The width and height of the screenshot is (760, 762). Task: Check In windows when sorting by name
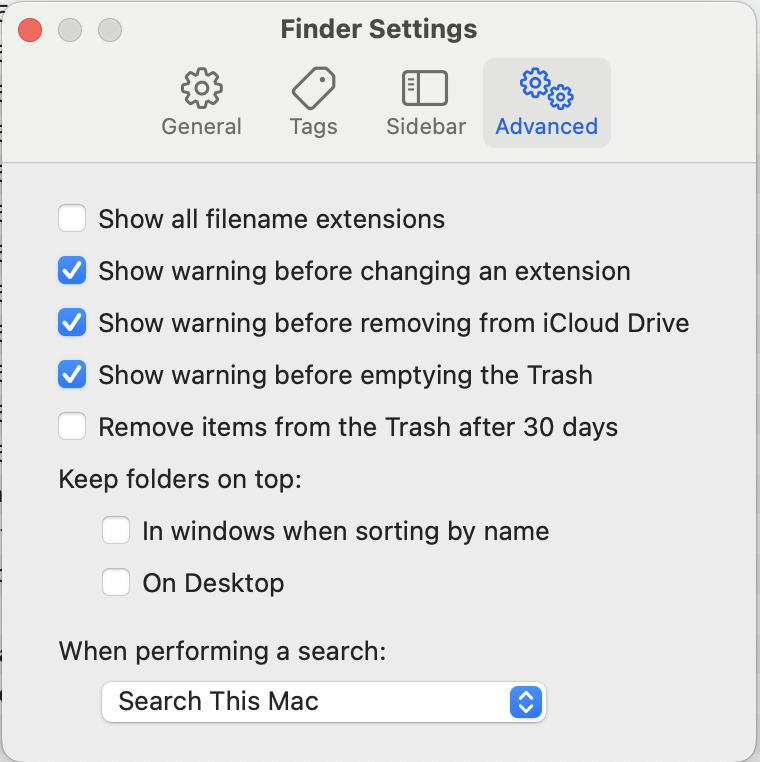pos(116,531)
